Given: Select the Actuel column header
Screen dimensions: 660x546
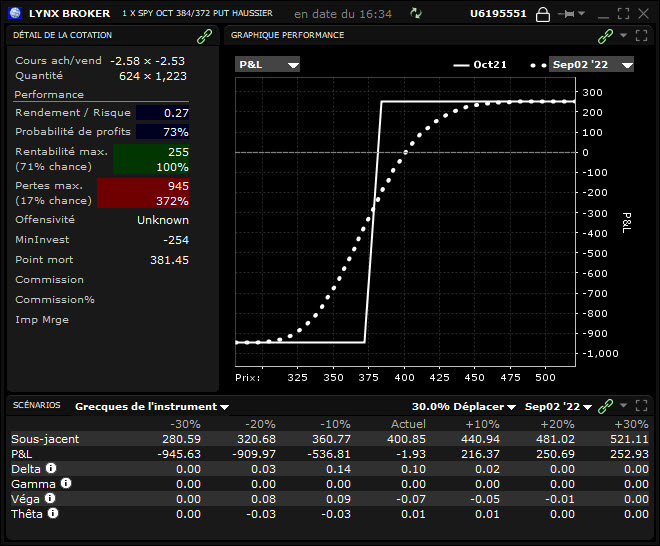Looking at the screenshot, I should 408,424.
